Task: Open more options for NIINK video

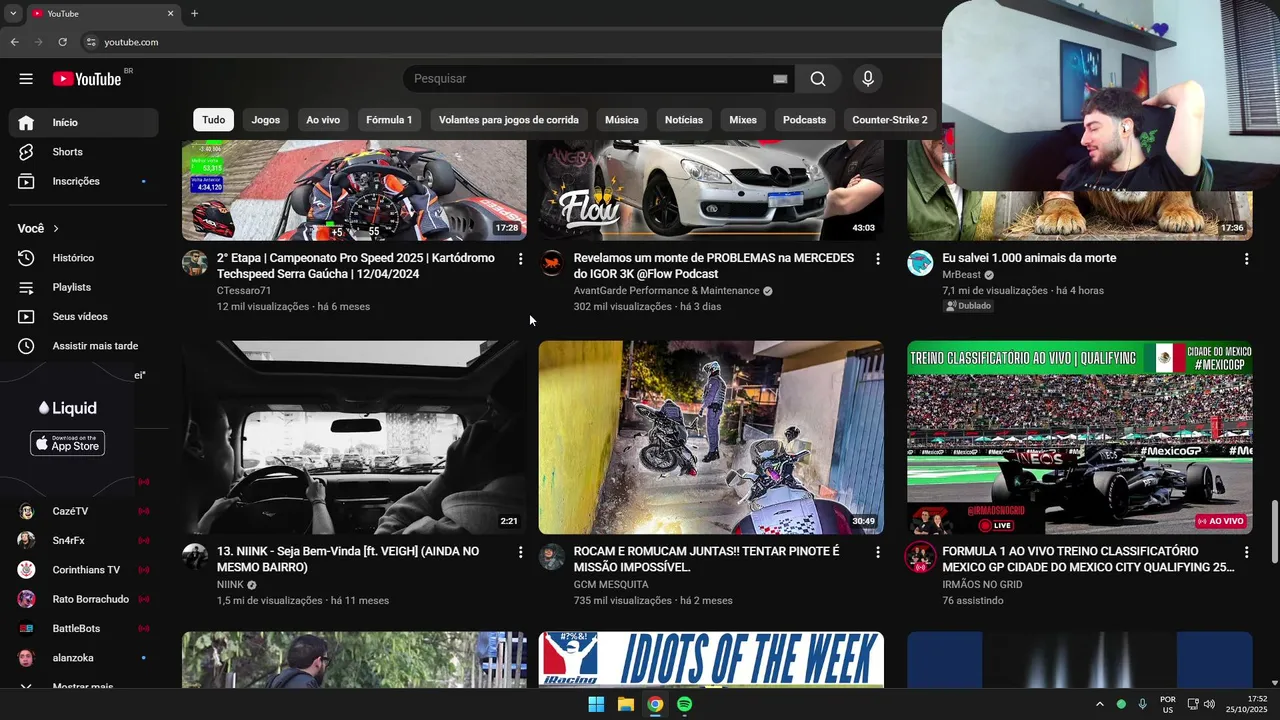Action: pos(520,552)
